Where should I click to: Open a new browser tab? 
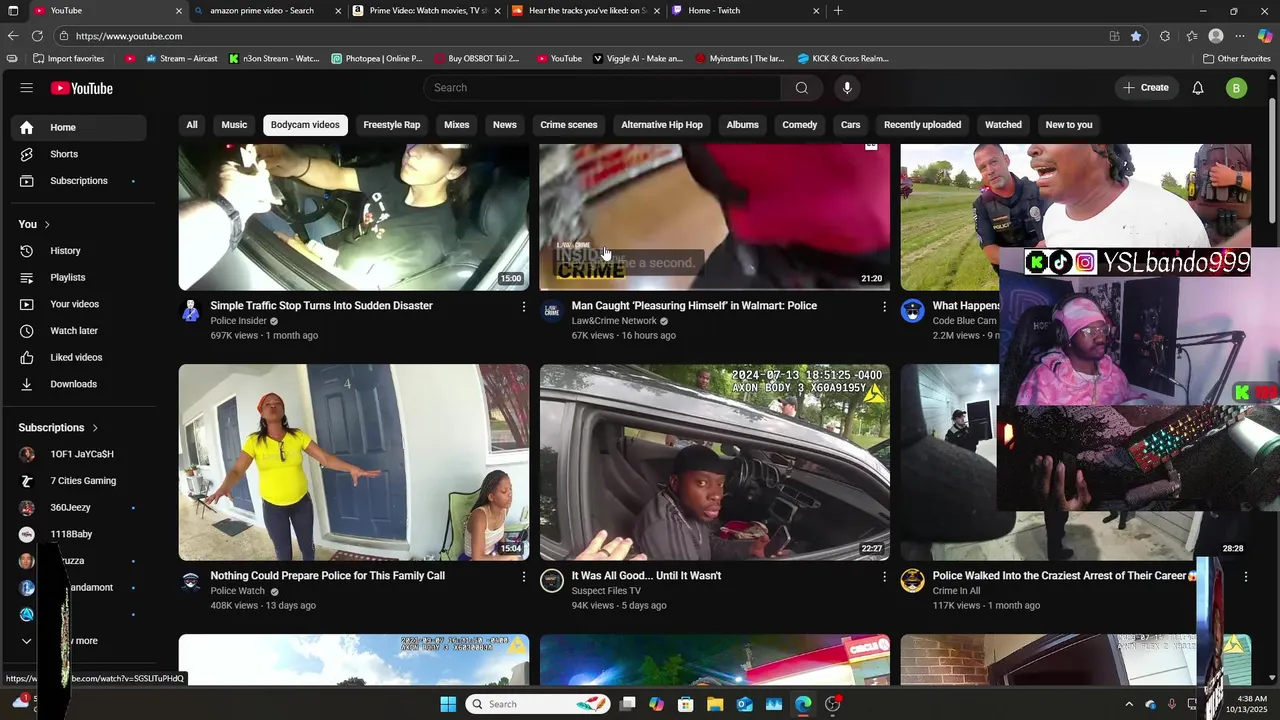838,11
